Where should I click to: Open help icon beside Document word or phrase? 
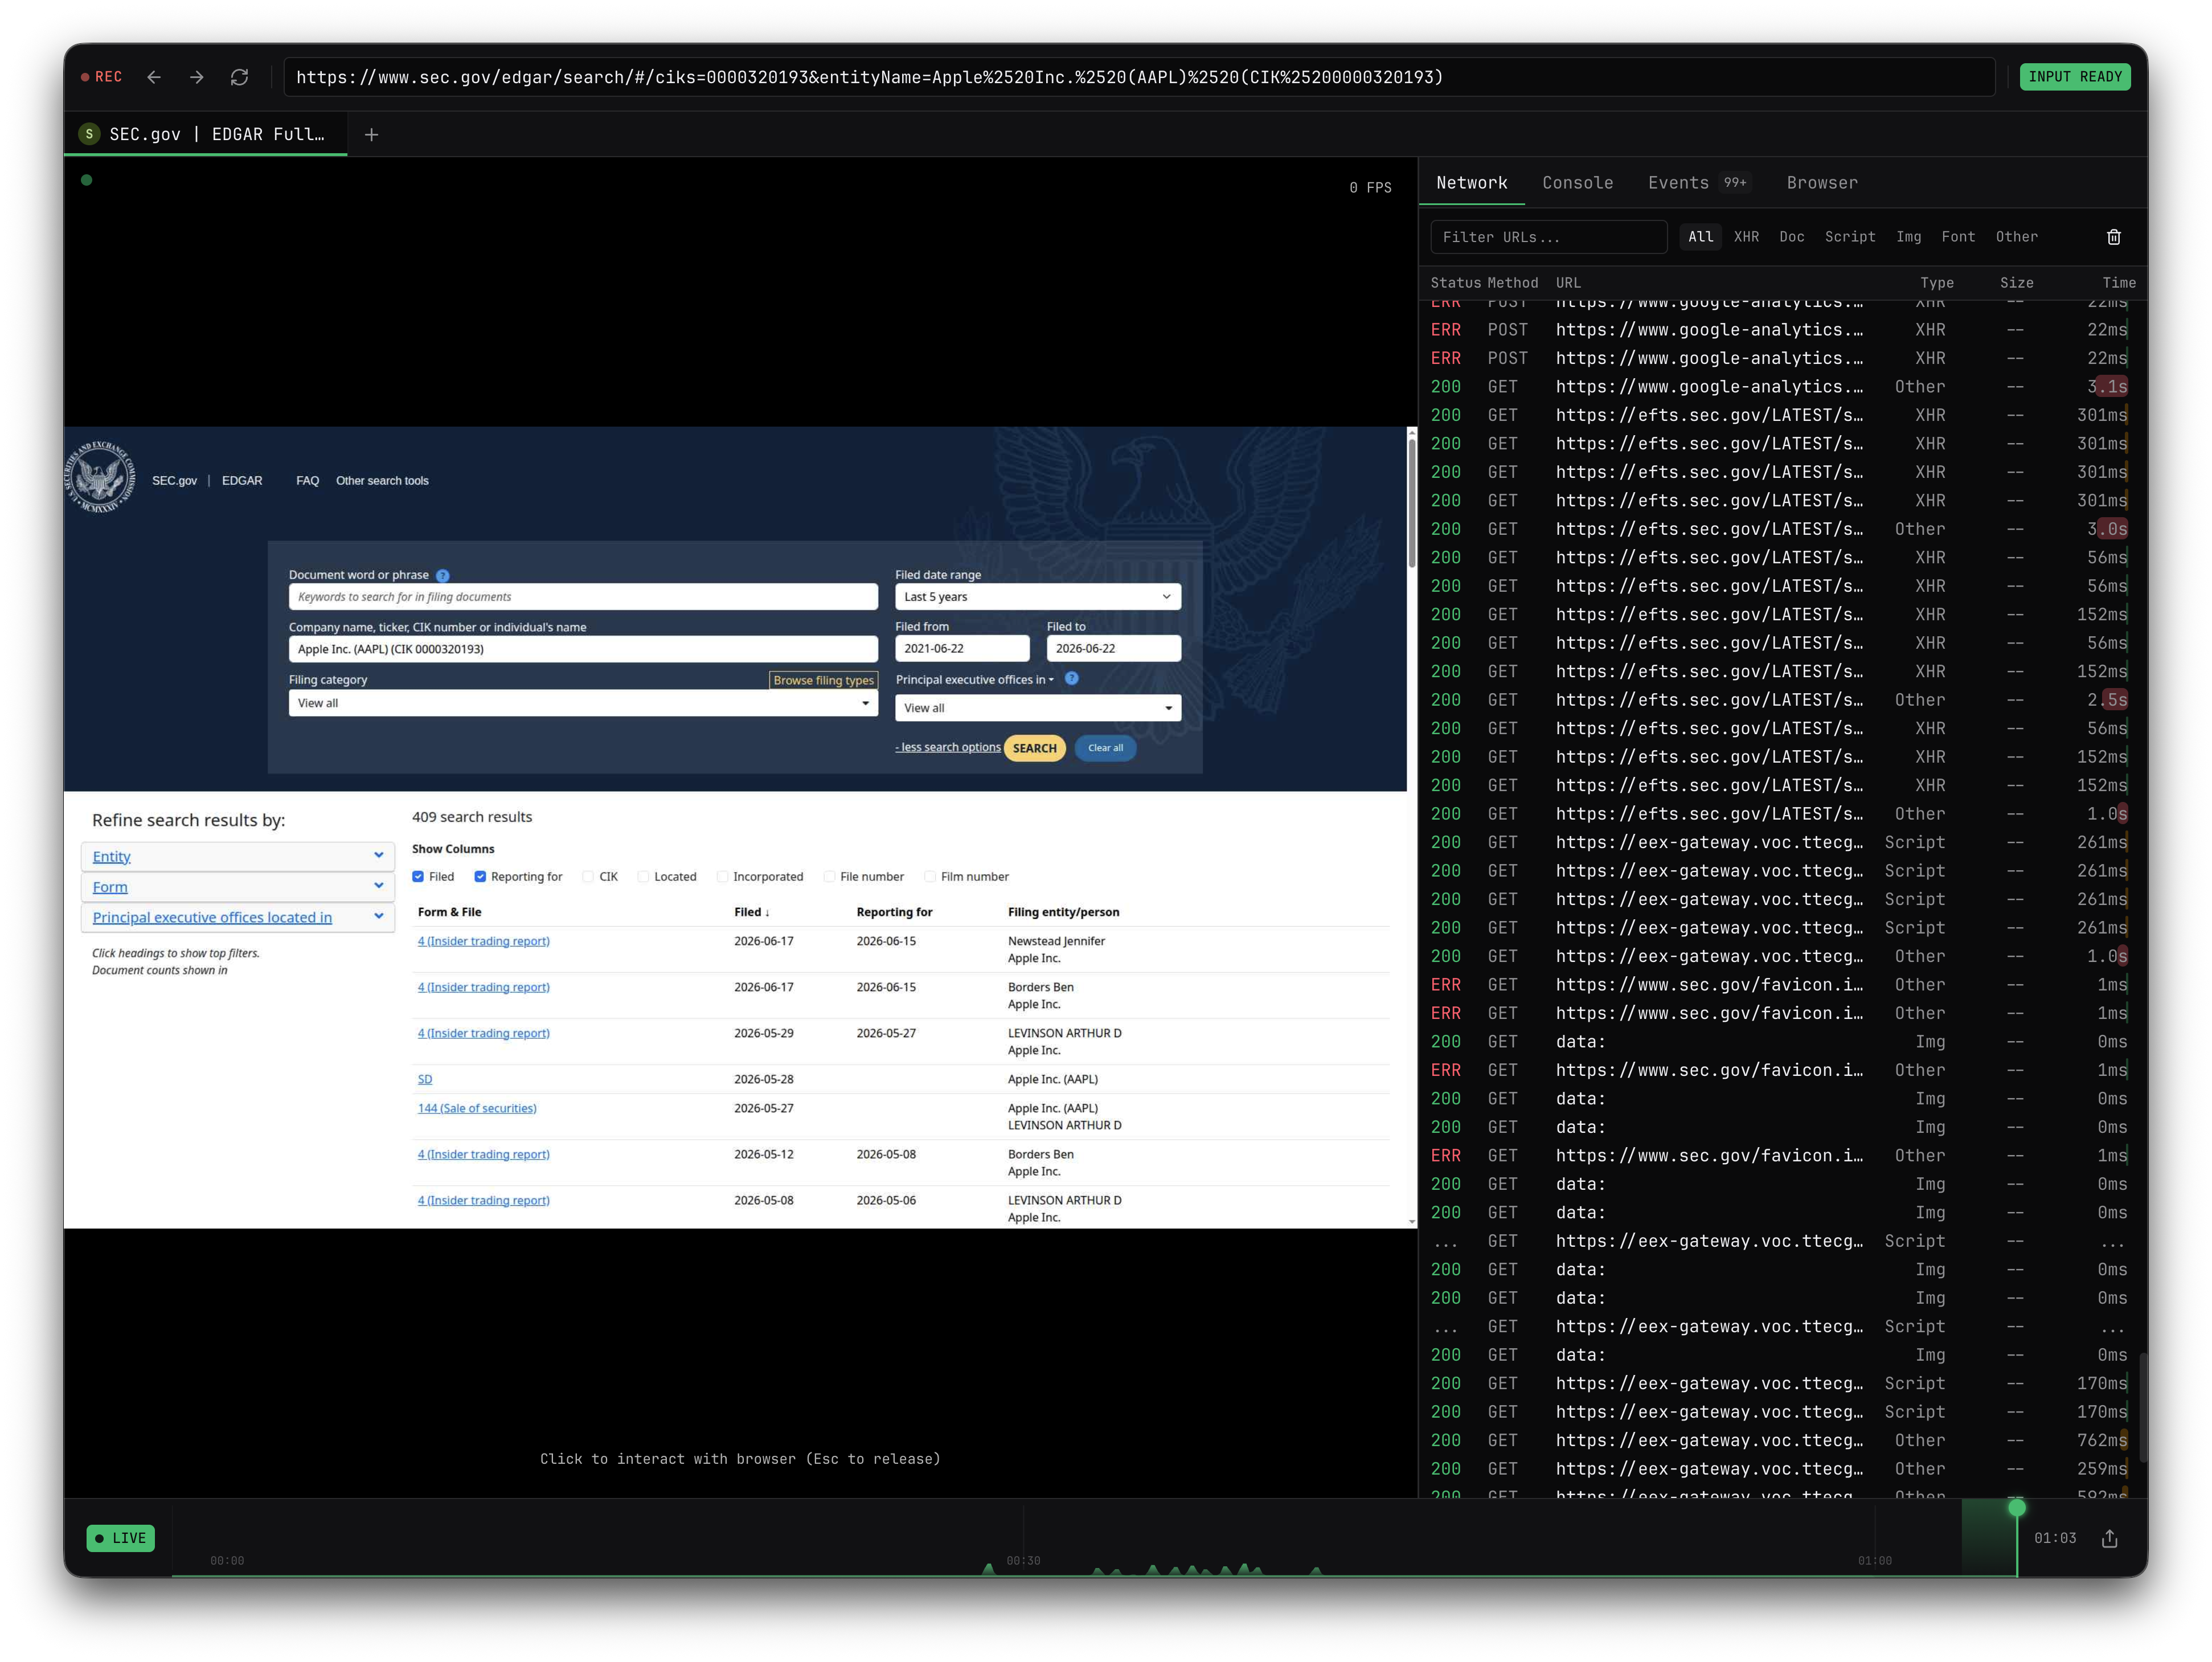(443, 576)
